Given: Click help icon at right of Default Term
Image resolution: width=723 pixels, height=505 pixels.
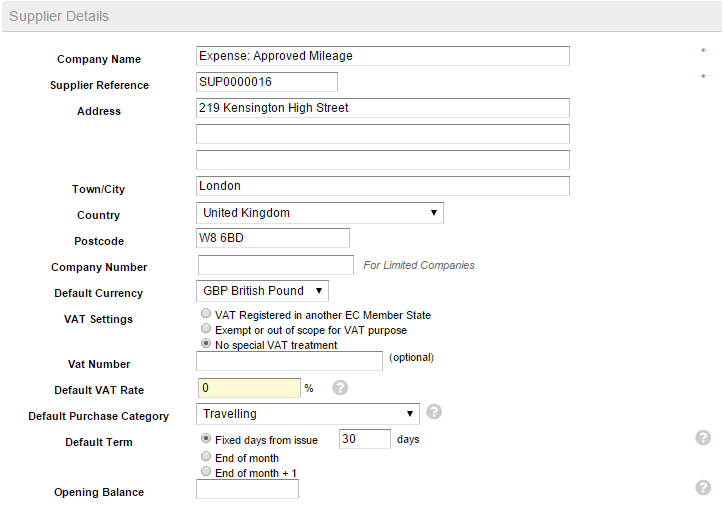Looking at the screenshot, I should pyautogui.click(x=703, y=438).
